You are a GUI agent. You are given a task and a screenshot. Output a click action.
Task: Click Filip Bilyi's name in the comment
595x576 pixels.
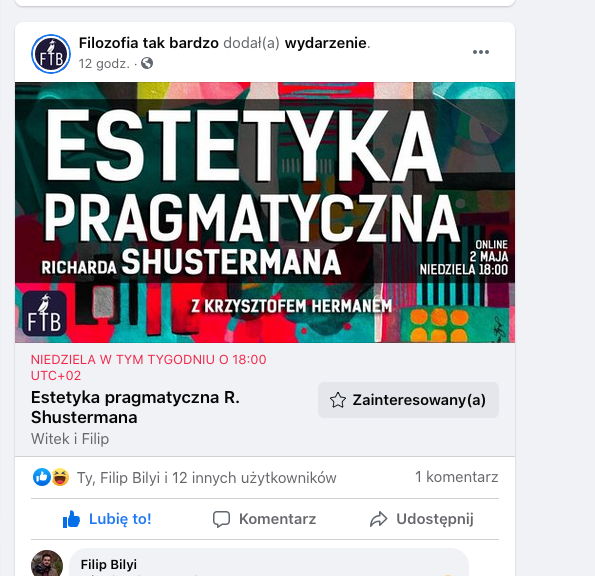pos(109,564)
